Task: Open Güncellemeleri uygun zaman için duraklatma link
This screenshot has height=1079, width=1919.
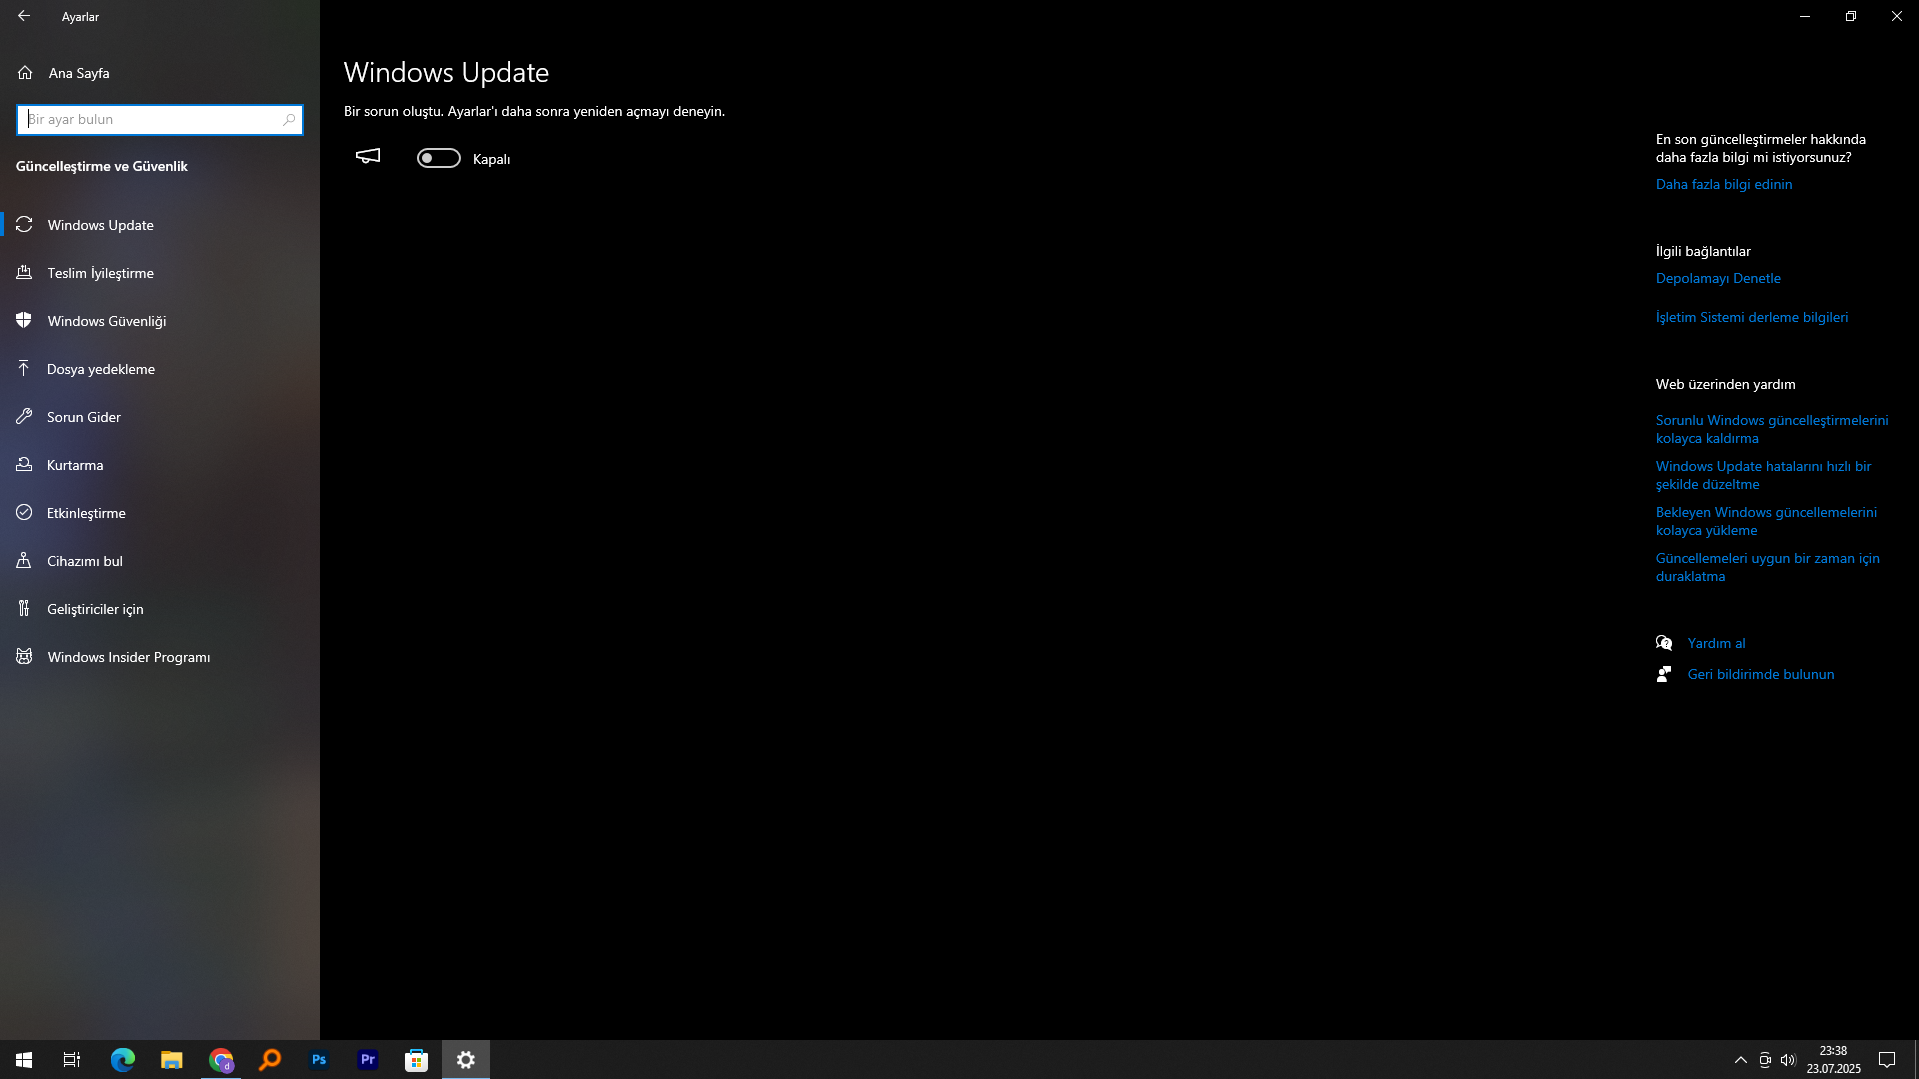Action: 1768,567
